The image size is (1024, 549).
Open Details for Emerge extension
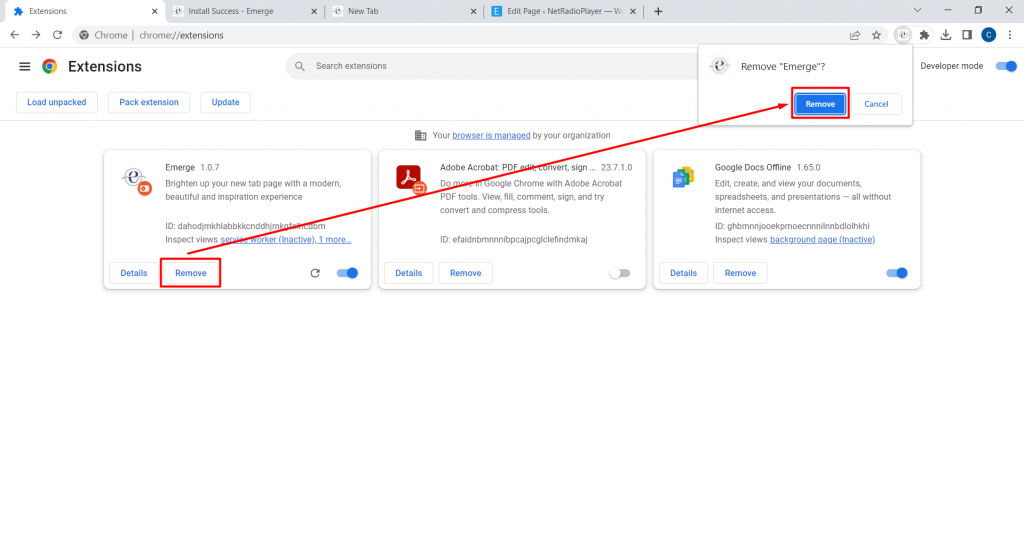pos(134,273)
